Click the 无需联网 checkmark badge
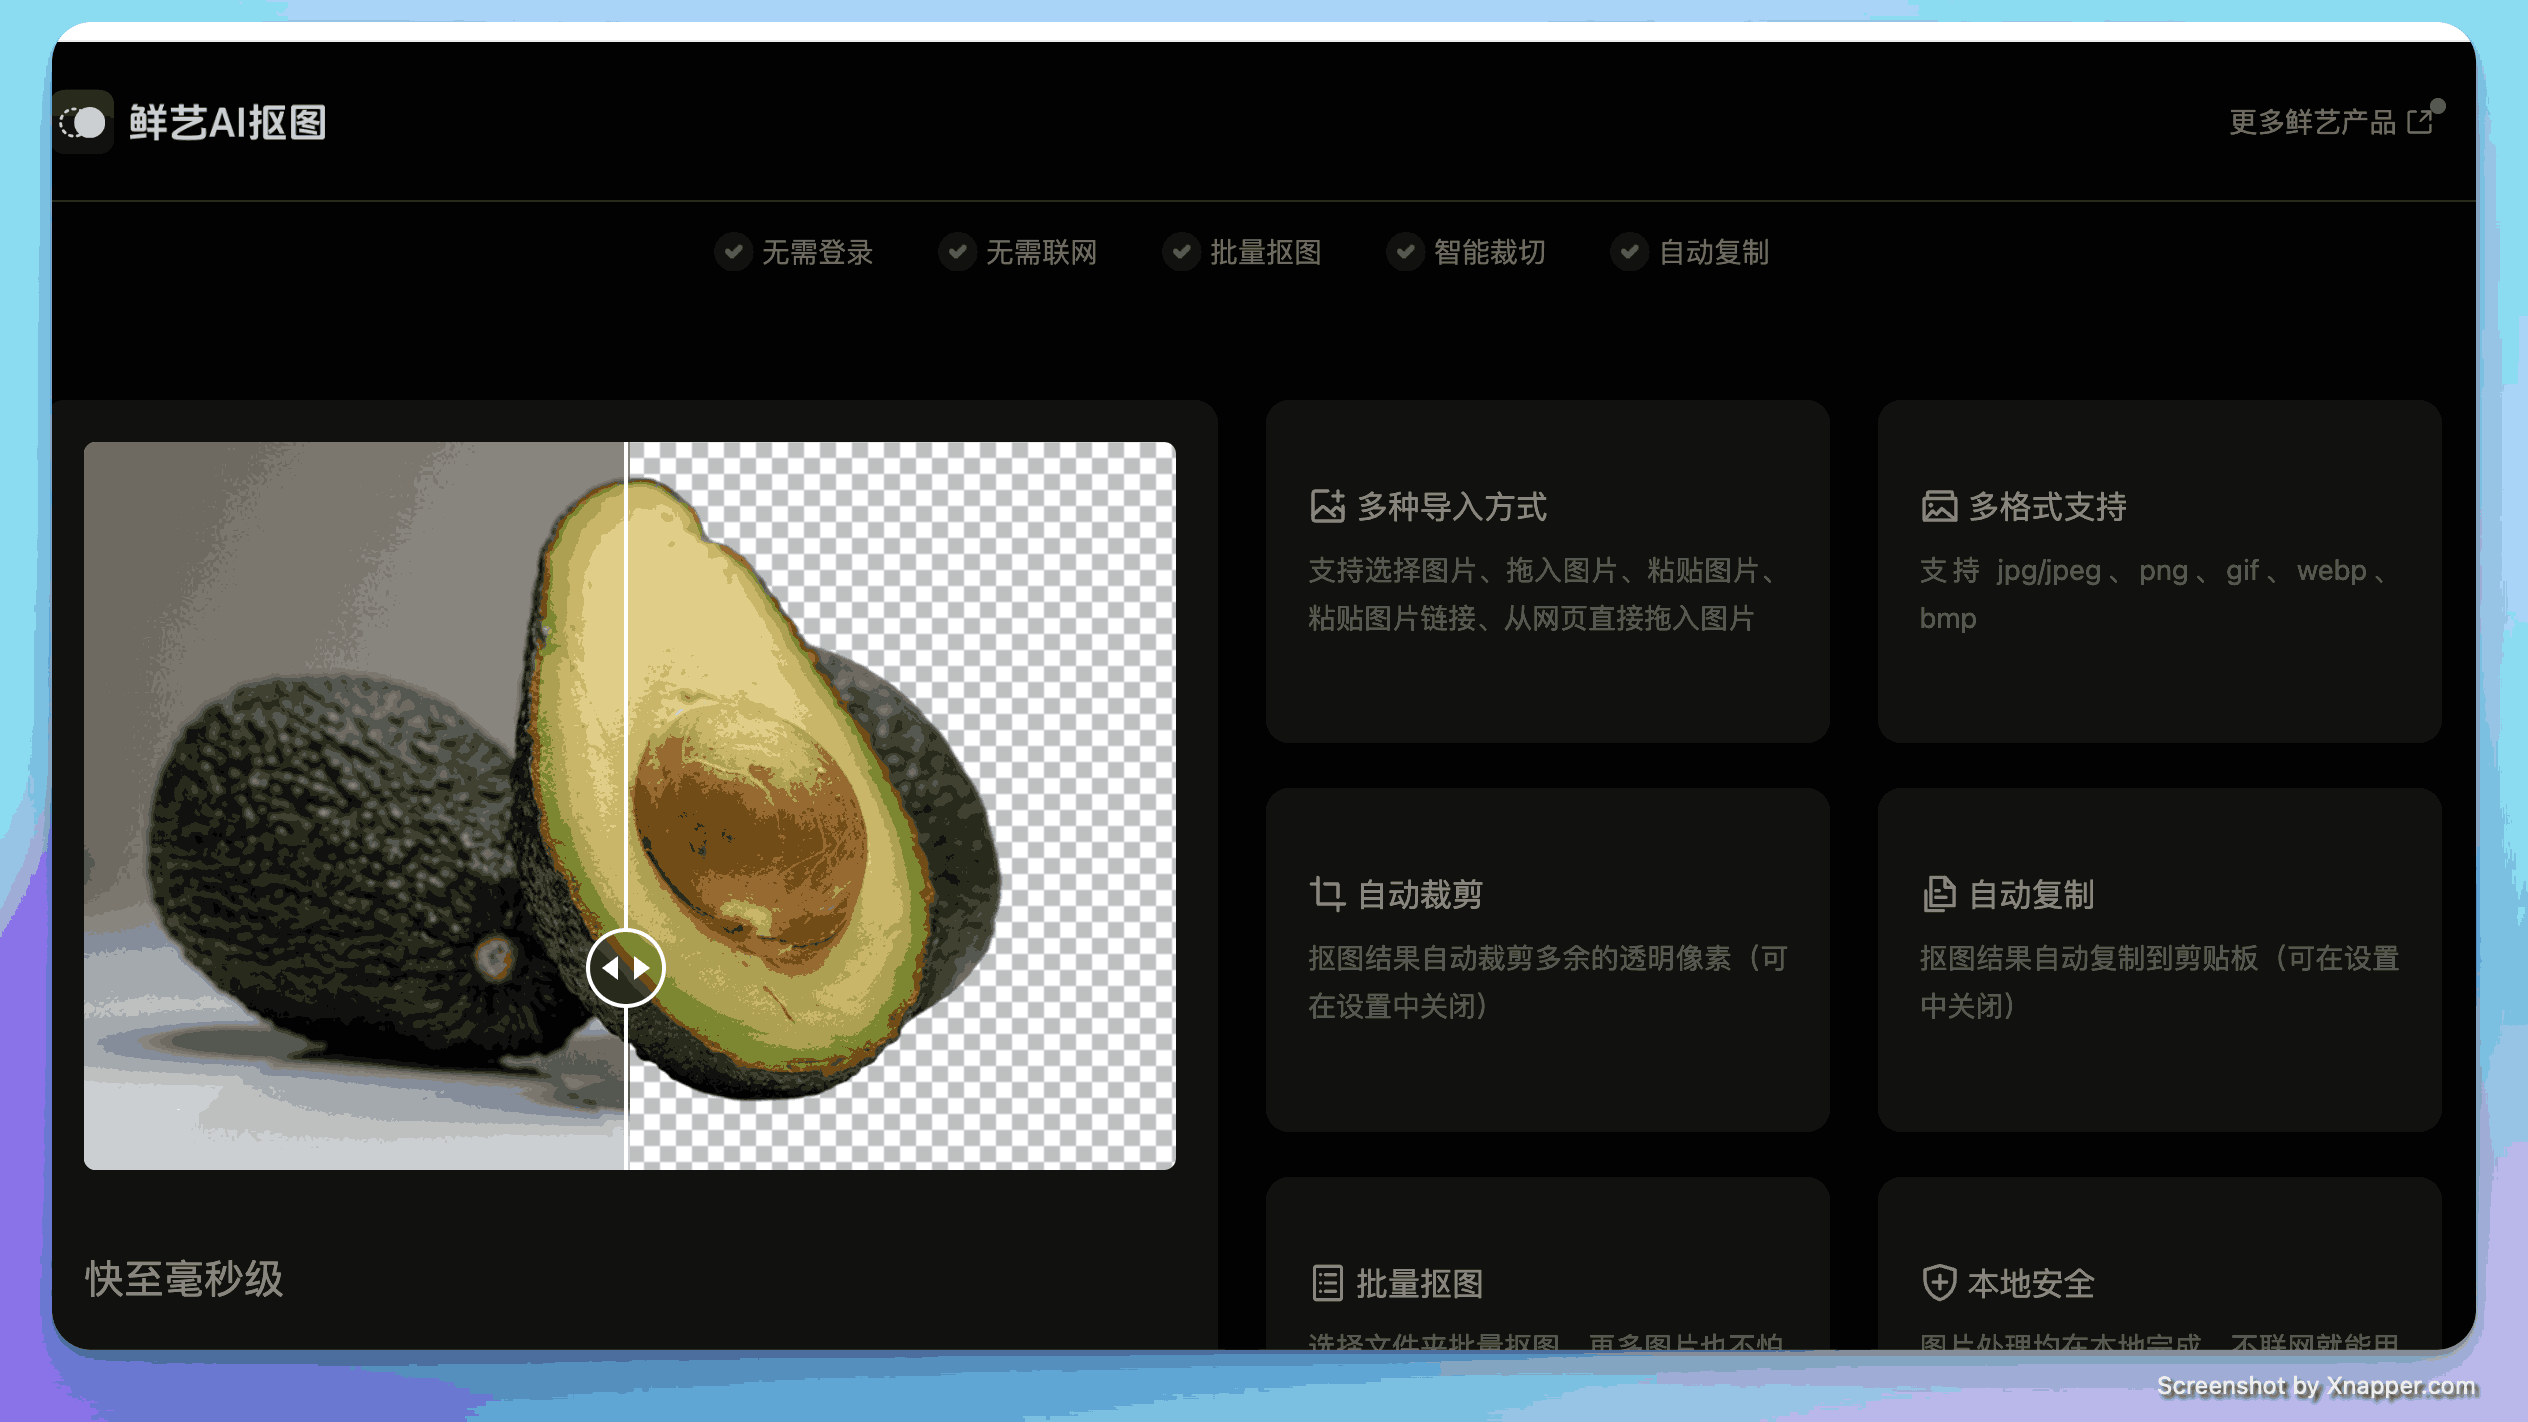2528x1422 pixels. [x=957, y=252]
